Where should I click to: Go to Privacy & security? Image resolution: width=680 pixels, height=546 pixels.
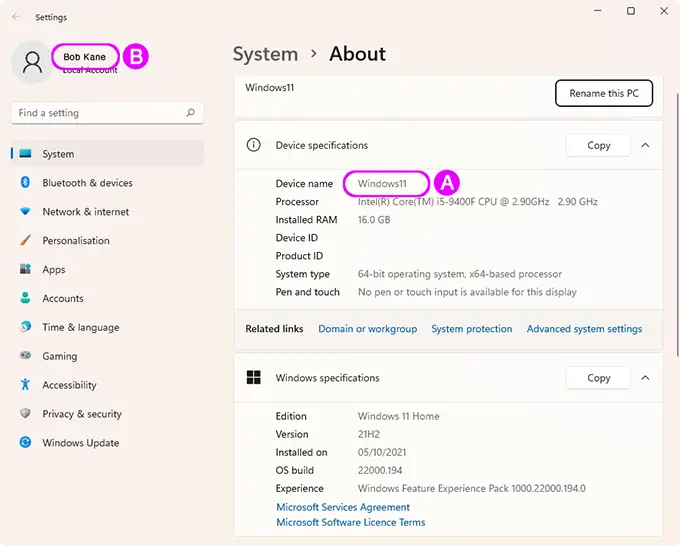click(x=108, y=414)
